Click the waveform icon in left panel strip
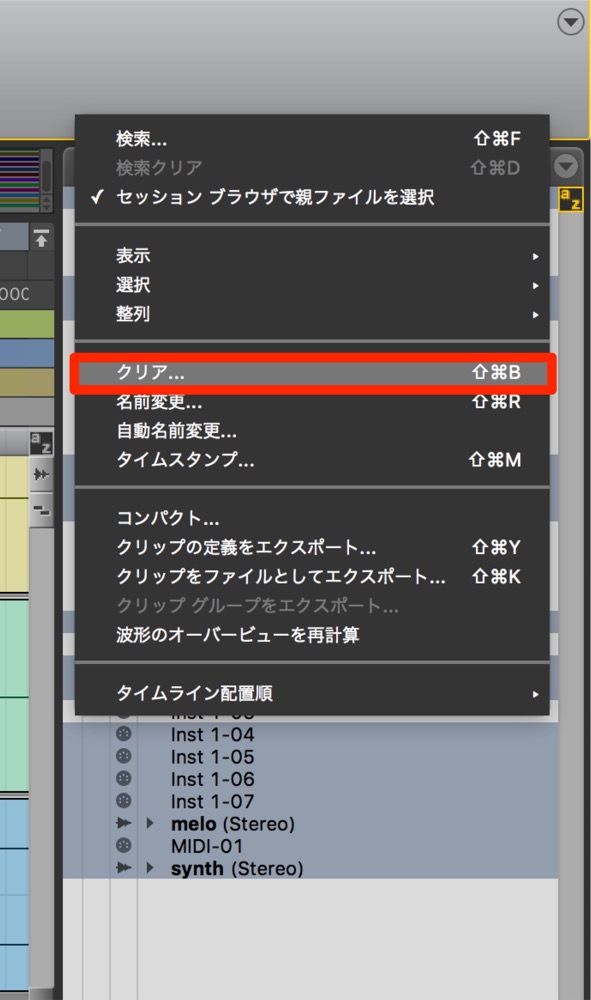 [41, 474]
